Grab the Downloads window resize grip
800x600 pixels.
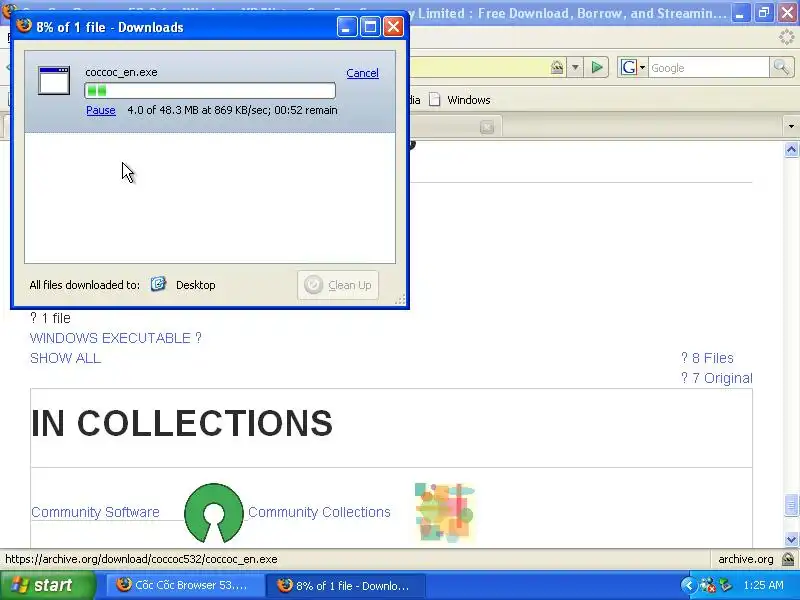pos(401,299)
